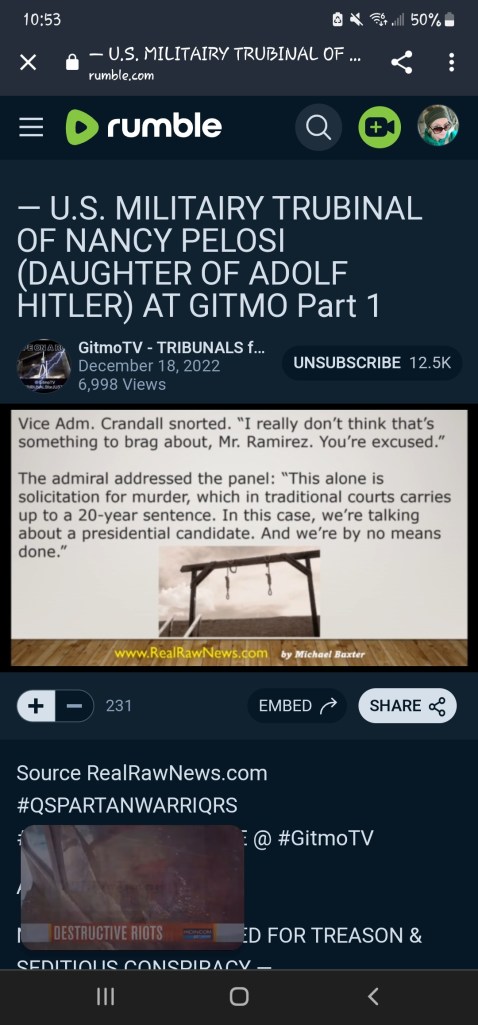
Task: Open the three-dot browser overflow menu
Action: pos(451,63)
